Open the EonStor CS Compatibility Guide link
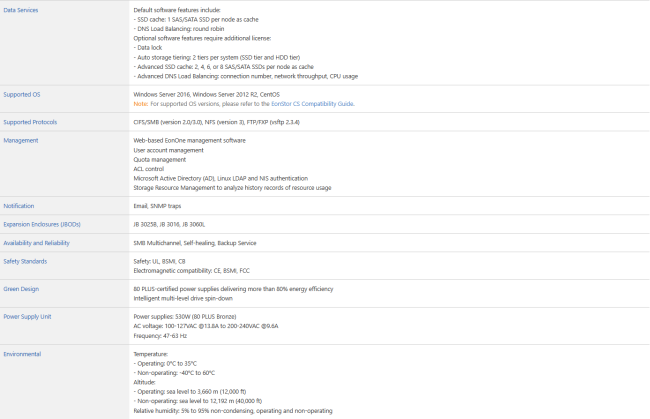The image size is (650, 419). click(312, 104)
